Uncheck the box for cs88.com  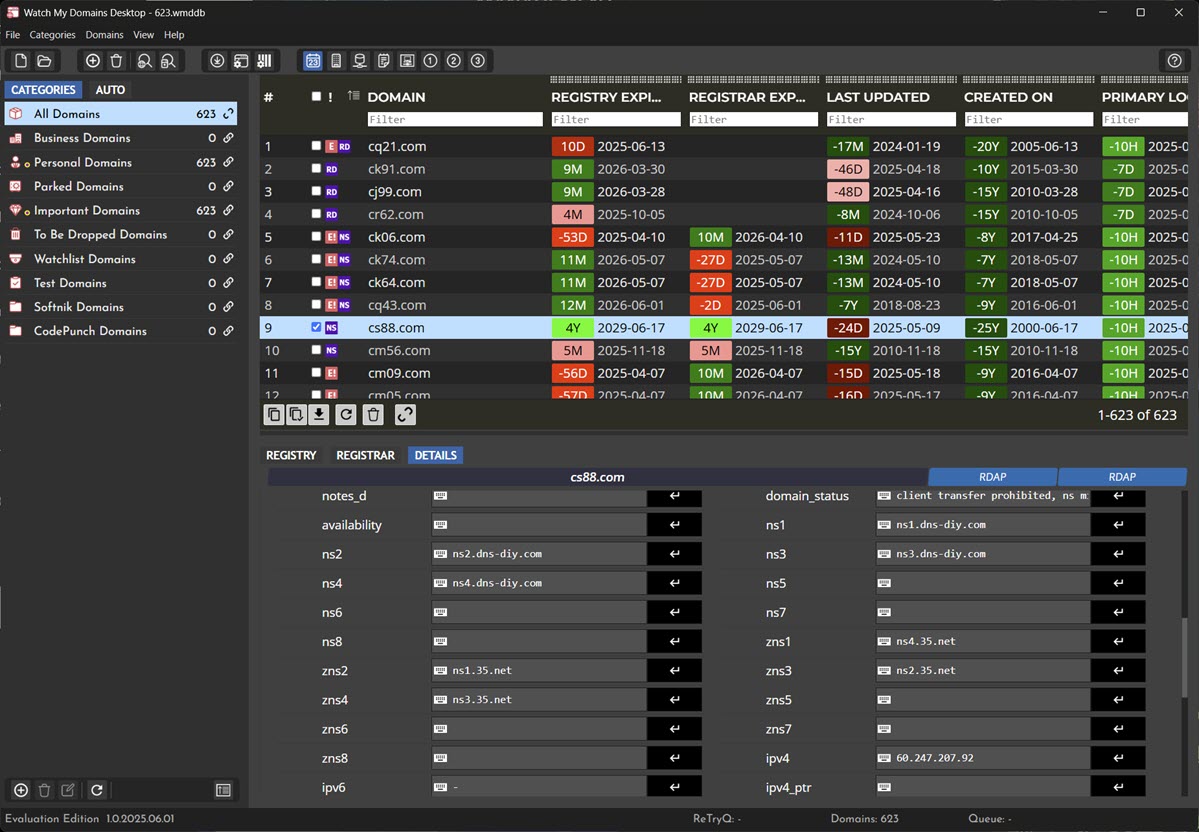(317, 327)
